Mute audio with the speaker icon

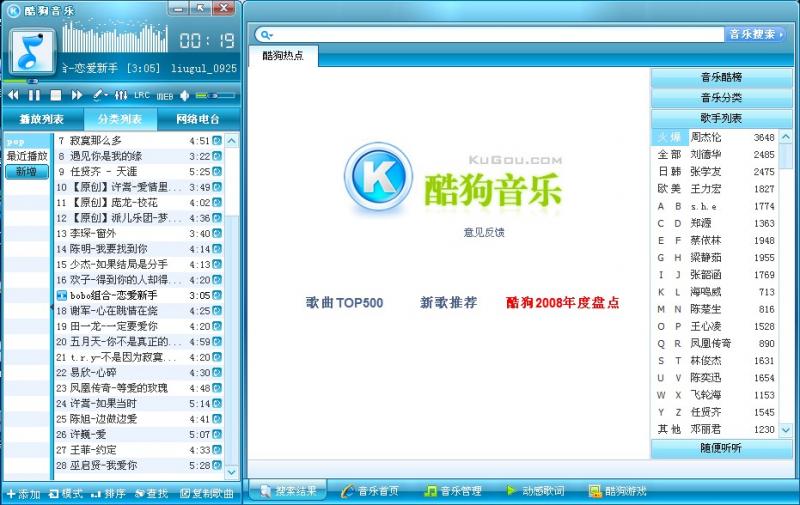tap(185, 95)
